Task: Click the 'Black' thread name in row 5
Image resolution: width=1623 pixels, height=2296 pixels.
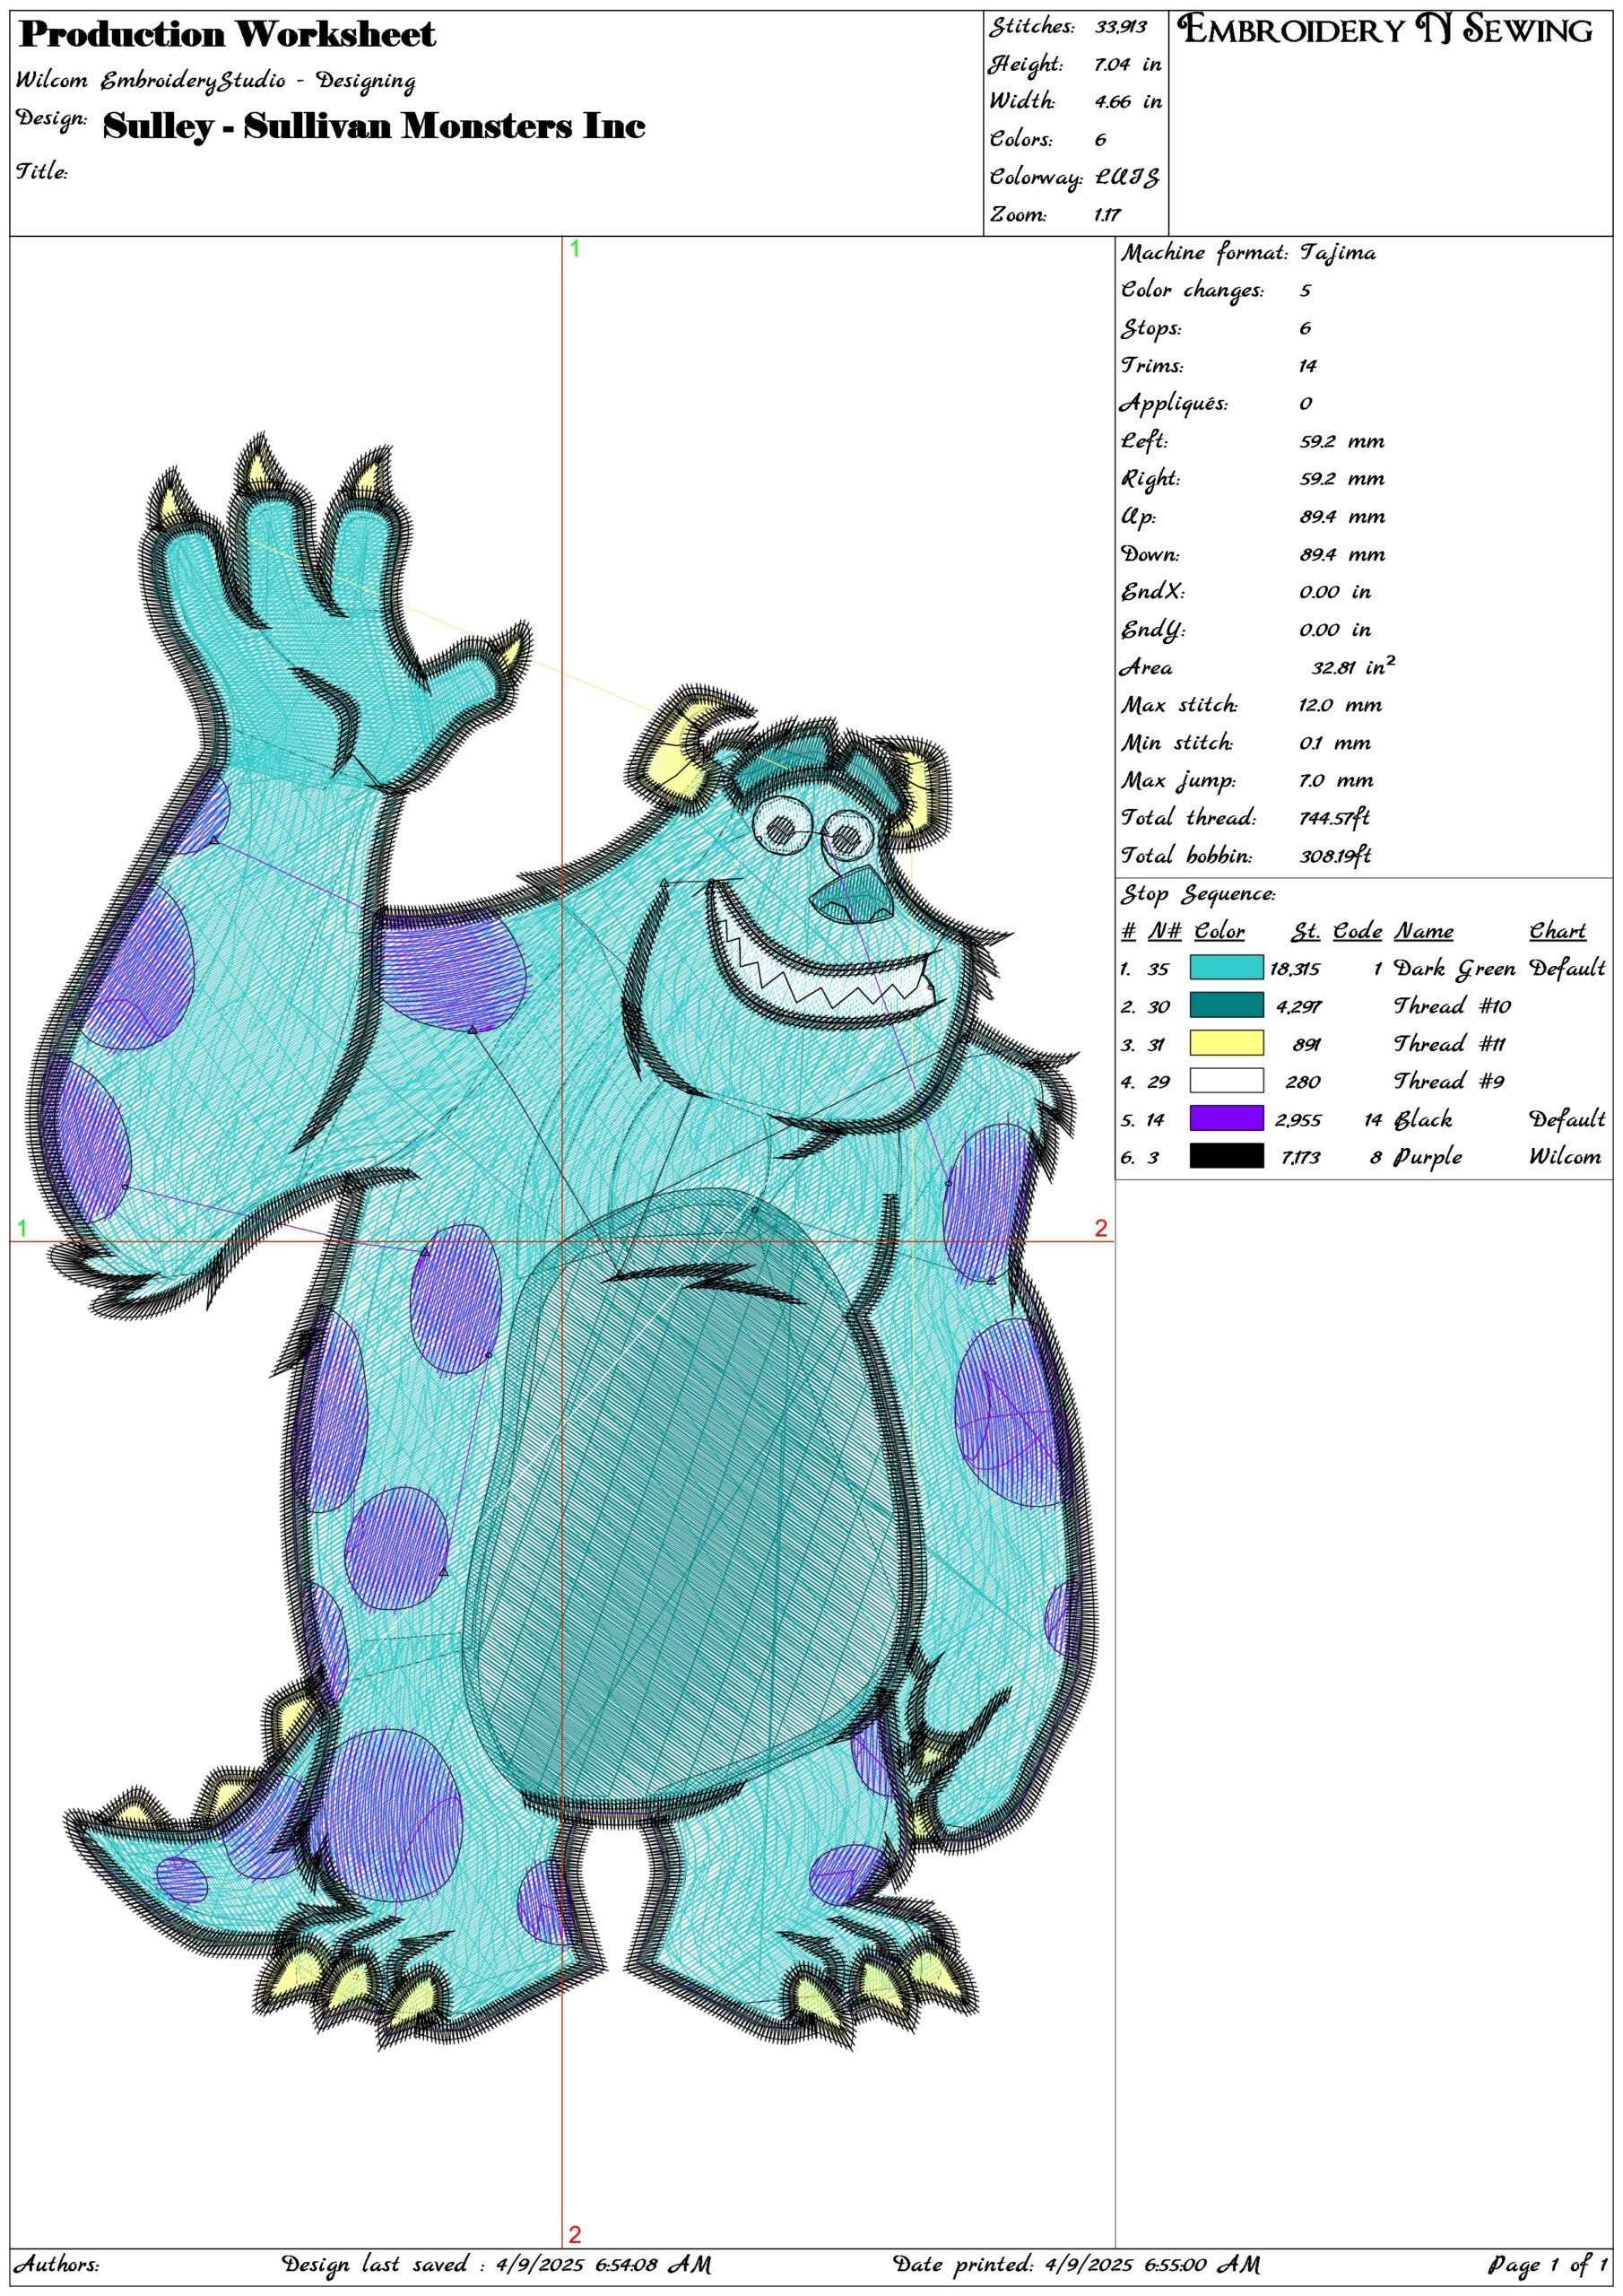Action: point(1423,1119)
